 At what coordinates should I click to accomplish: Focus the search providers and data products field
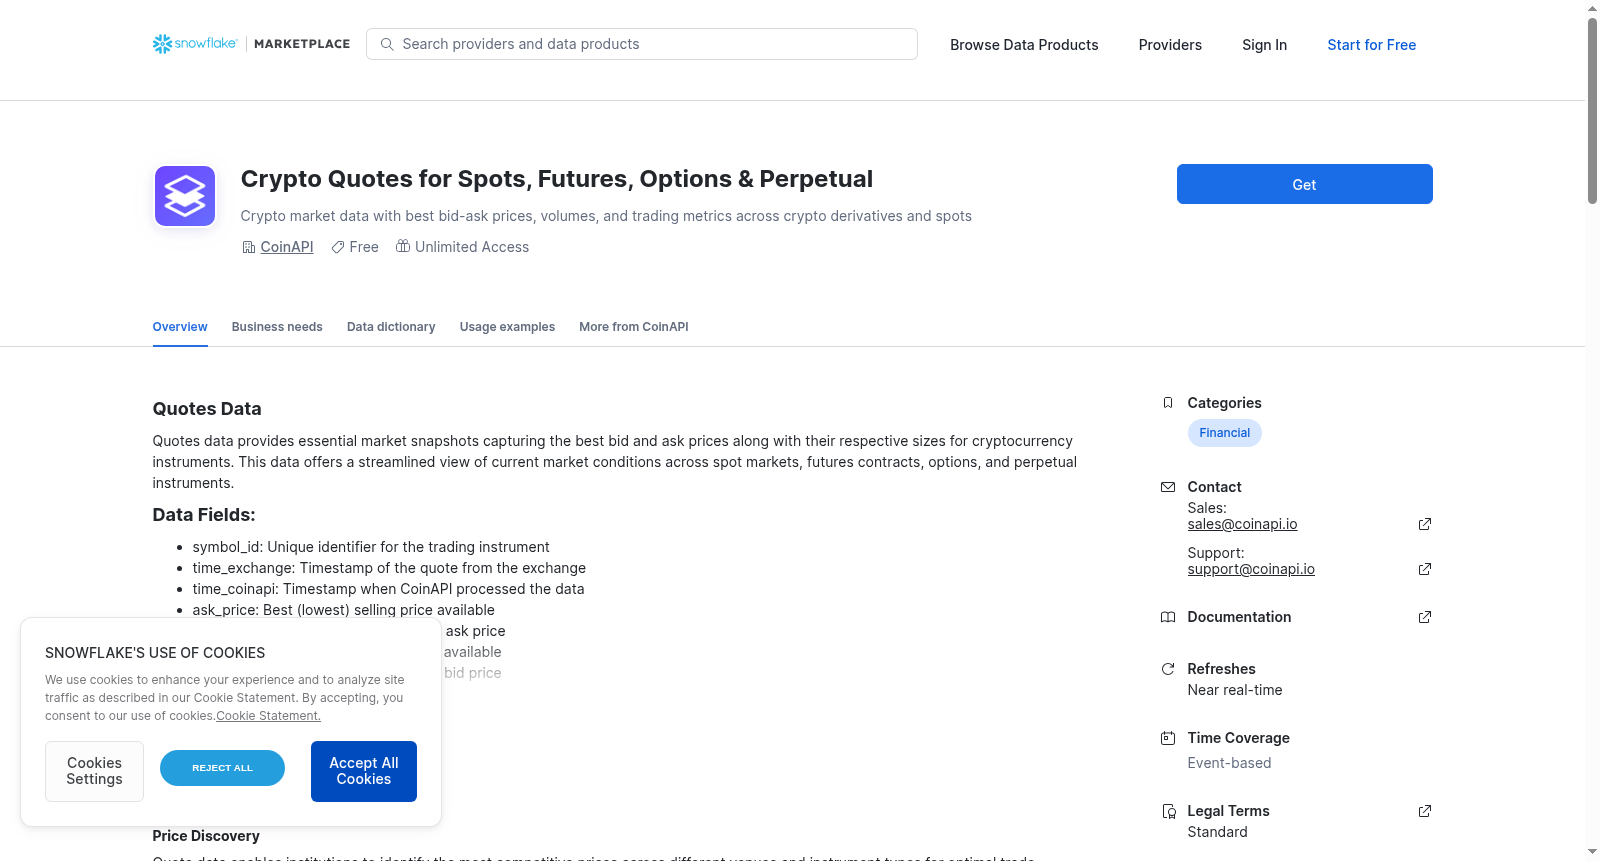point(642,44)
